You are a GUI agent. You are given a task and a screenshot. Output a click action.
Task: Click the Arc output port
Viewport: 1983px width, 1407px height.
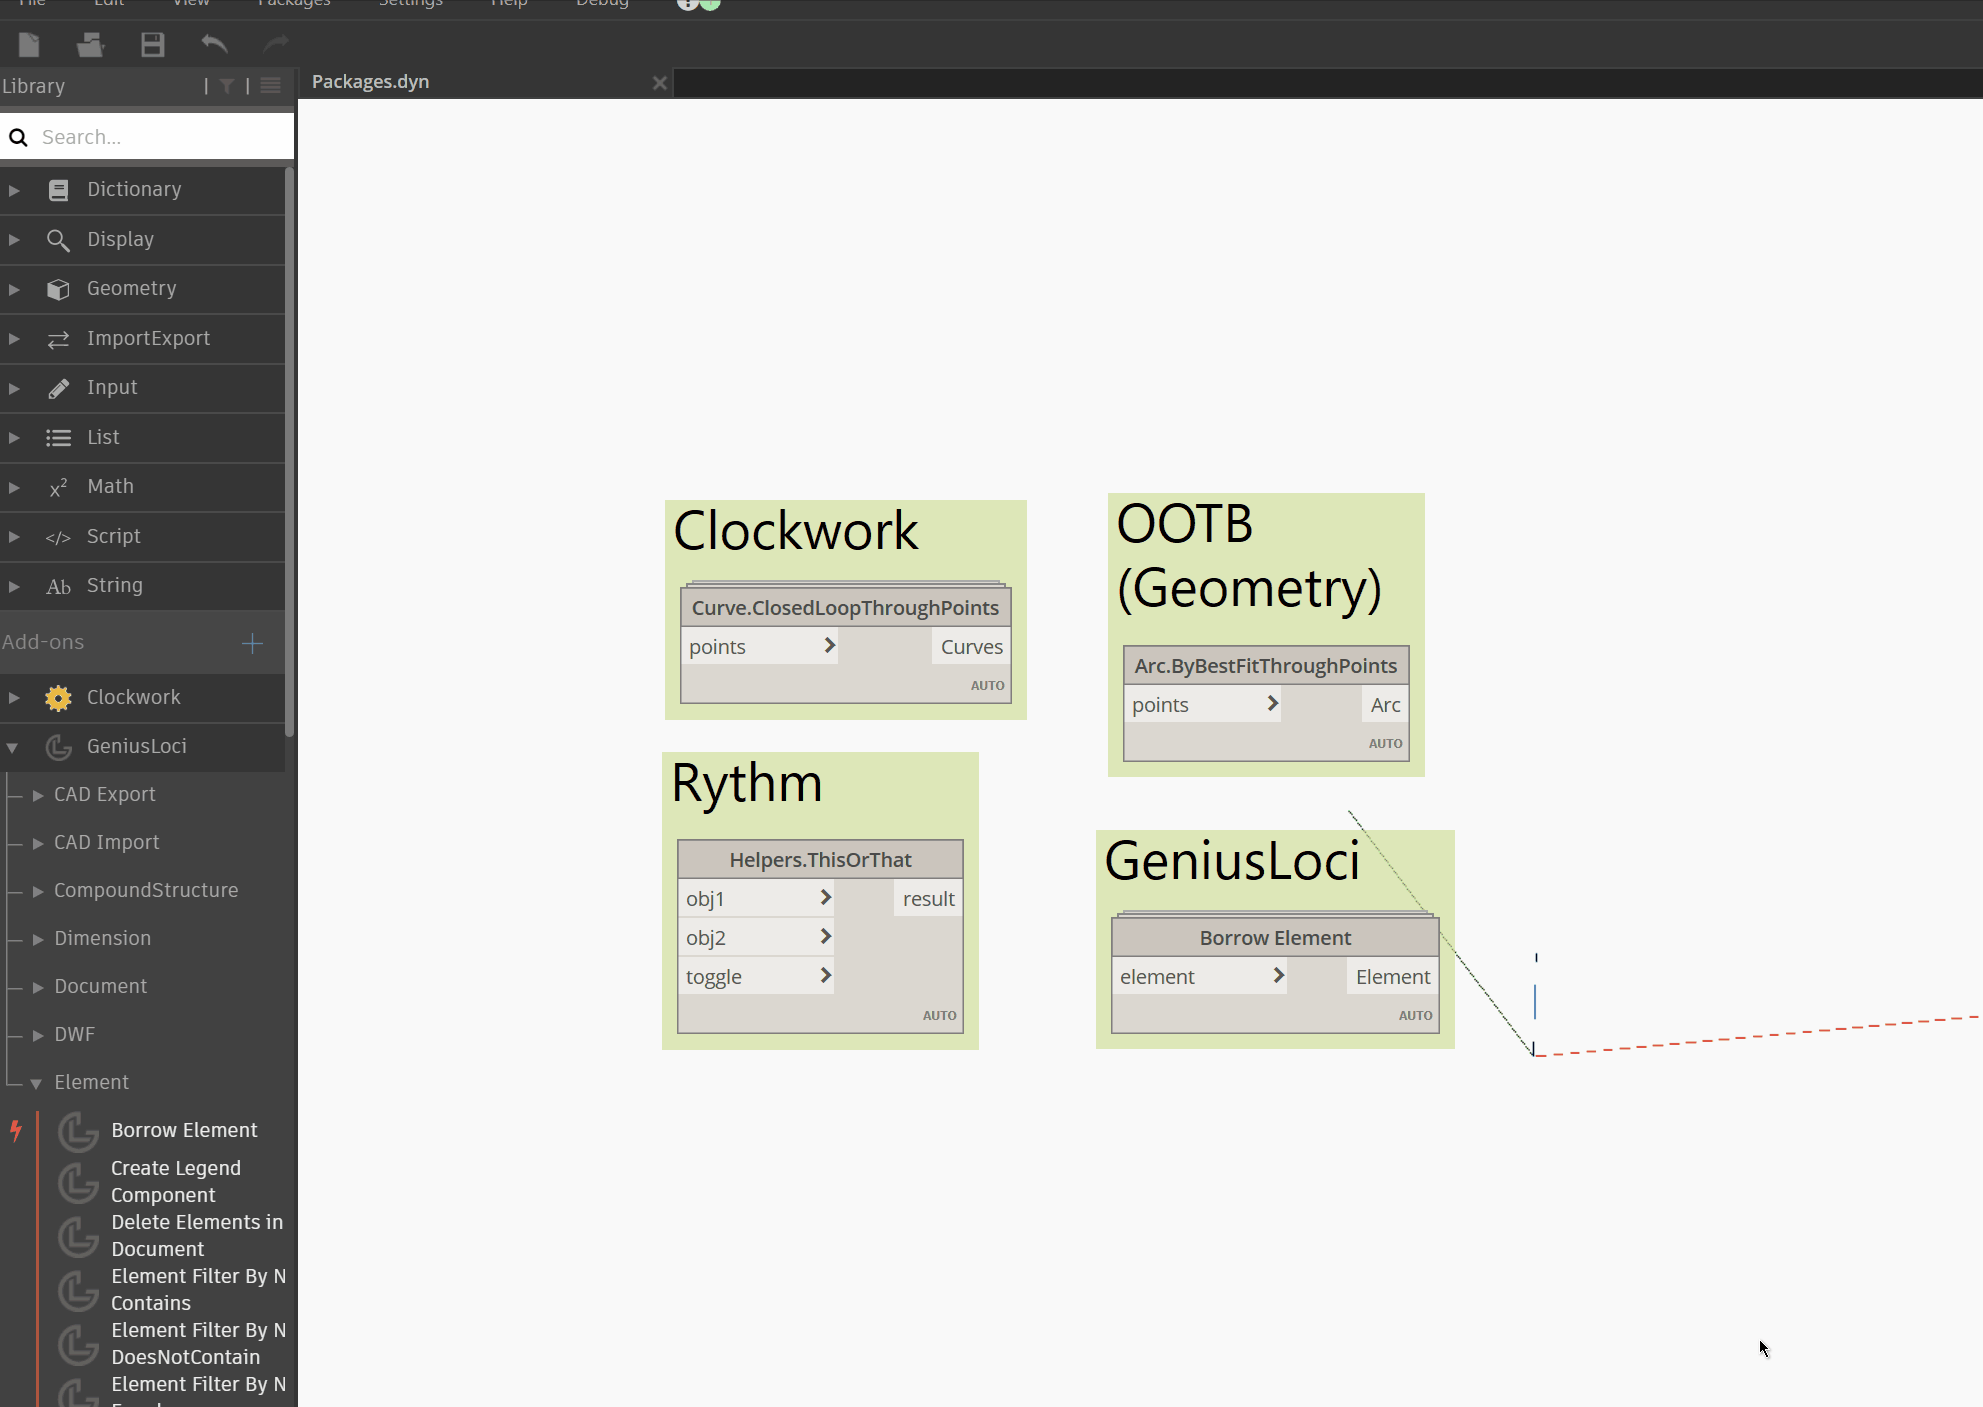[x=1385, y=704]
